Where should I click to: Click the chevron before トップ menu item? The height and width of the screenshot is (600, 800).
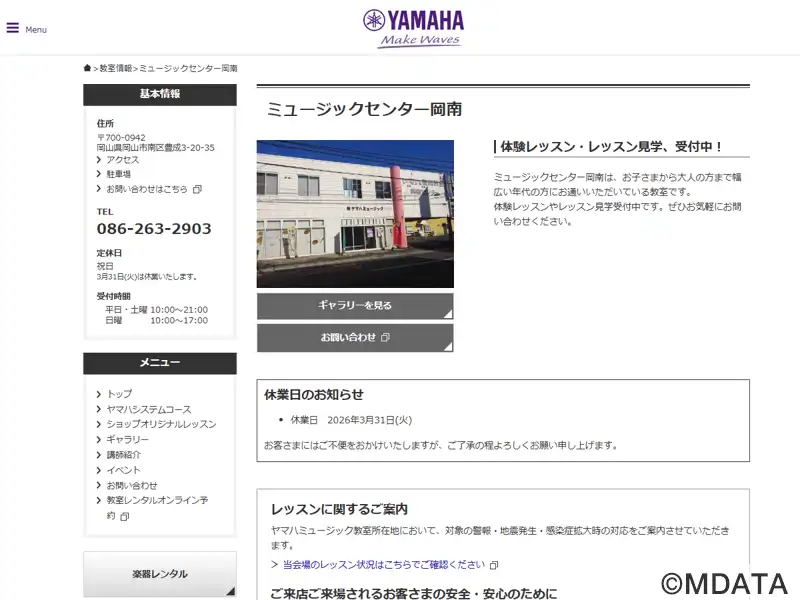coord(98,394)
